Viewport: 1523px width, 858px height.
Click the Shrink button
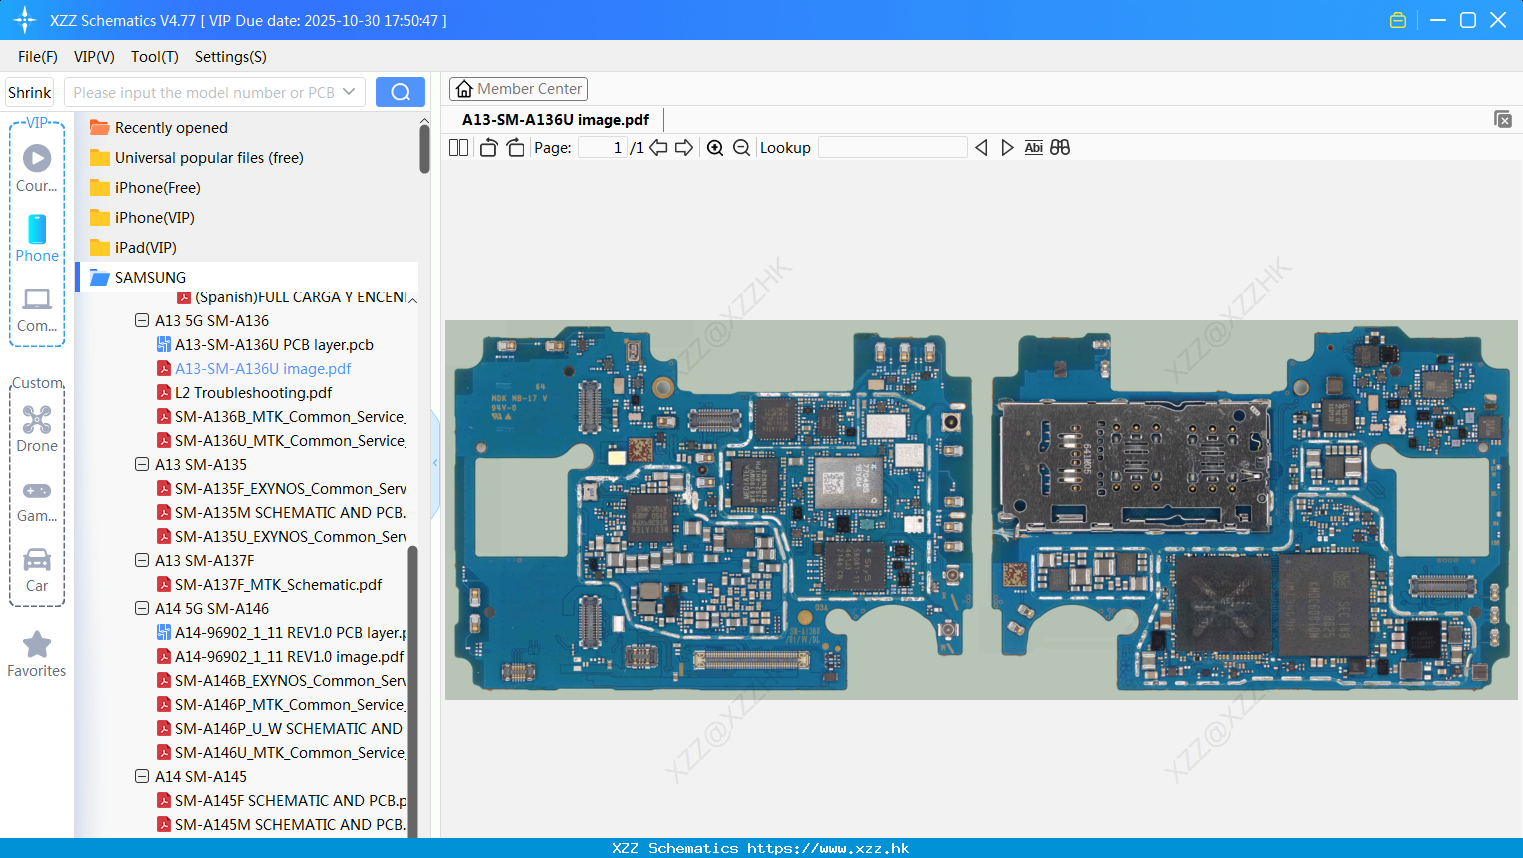pos(30,92)
